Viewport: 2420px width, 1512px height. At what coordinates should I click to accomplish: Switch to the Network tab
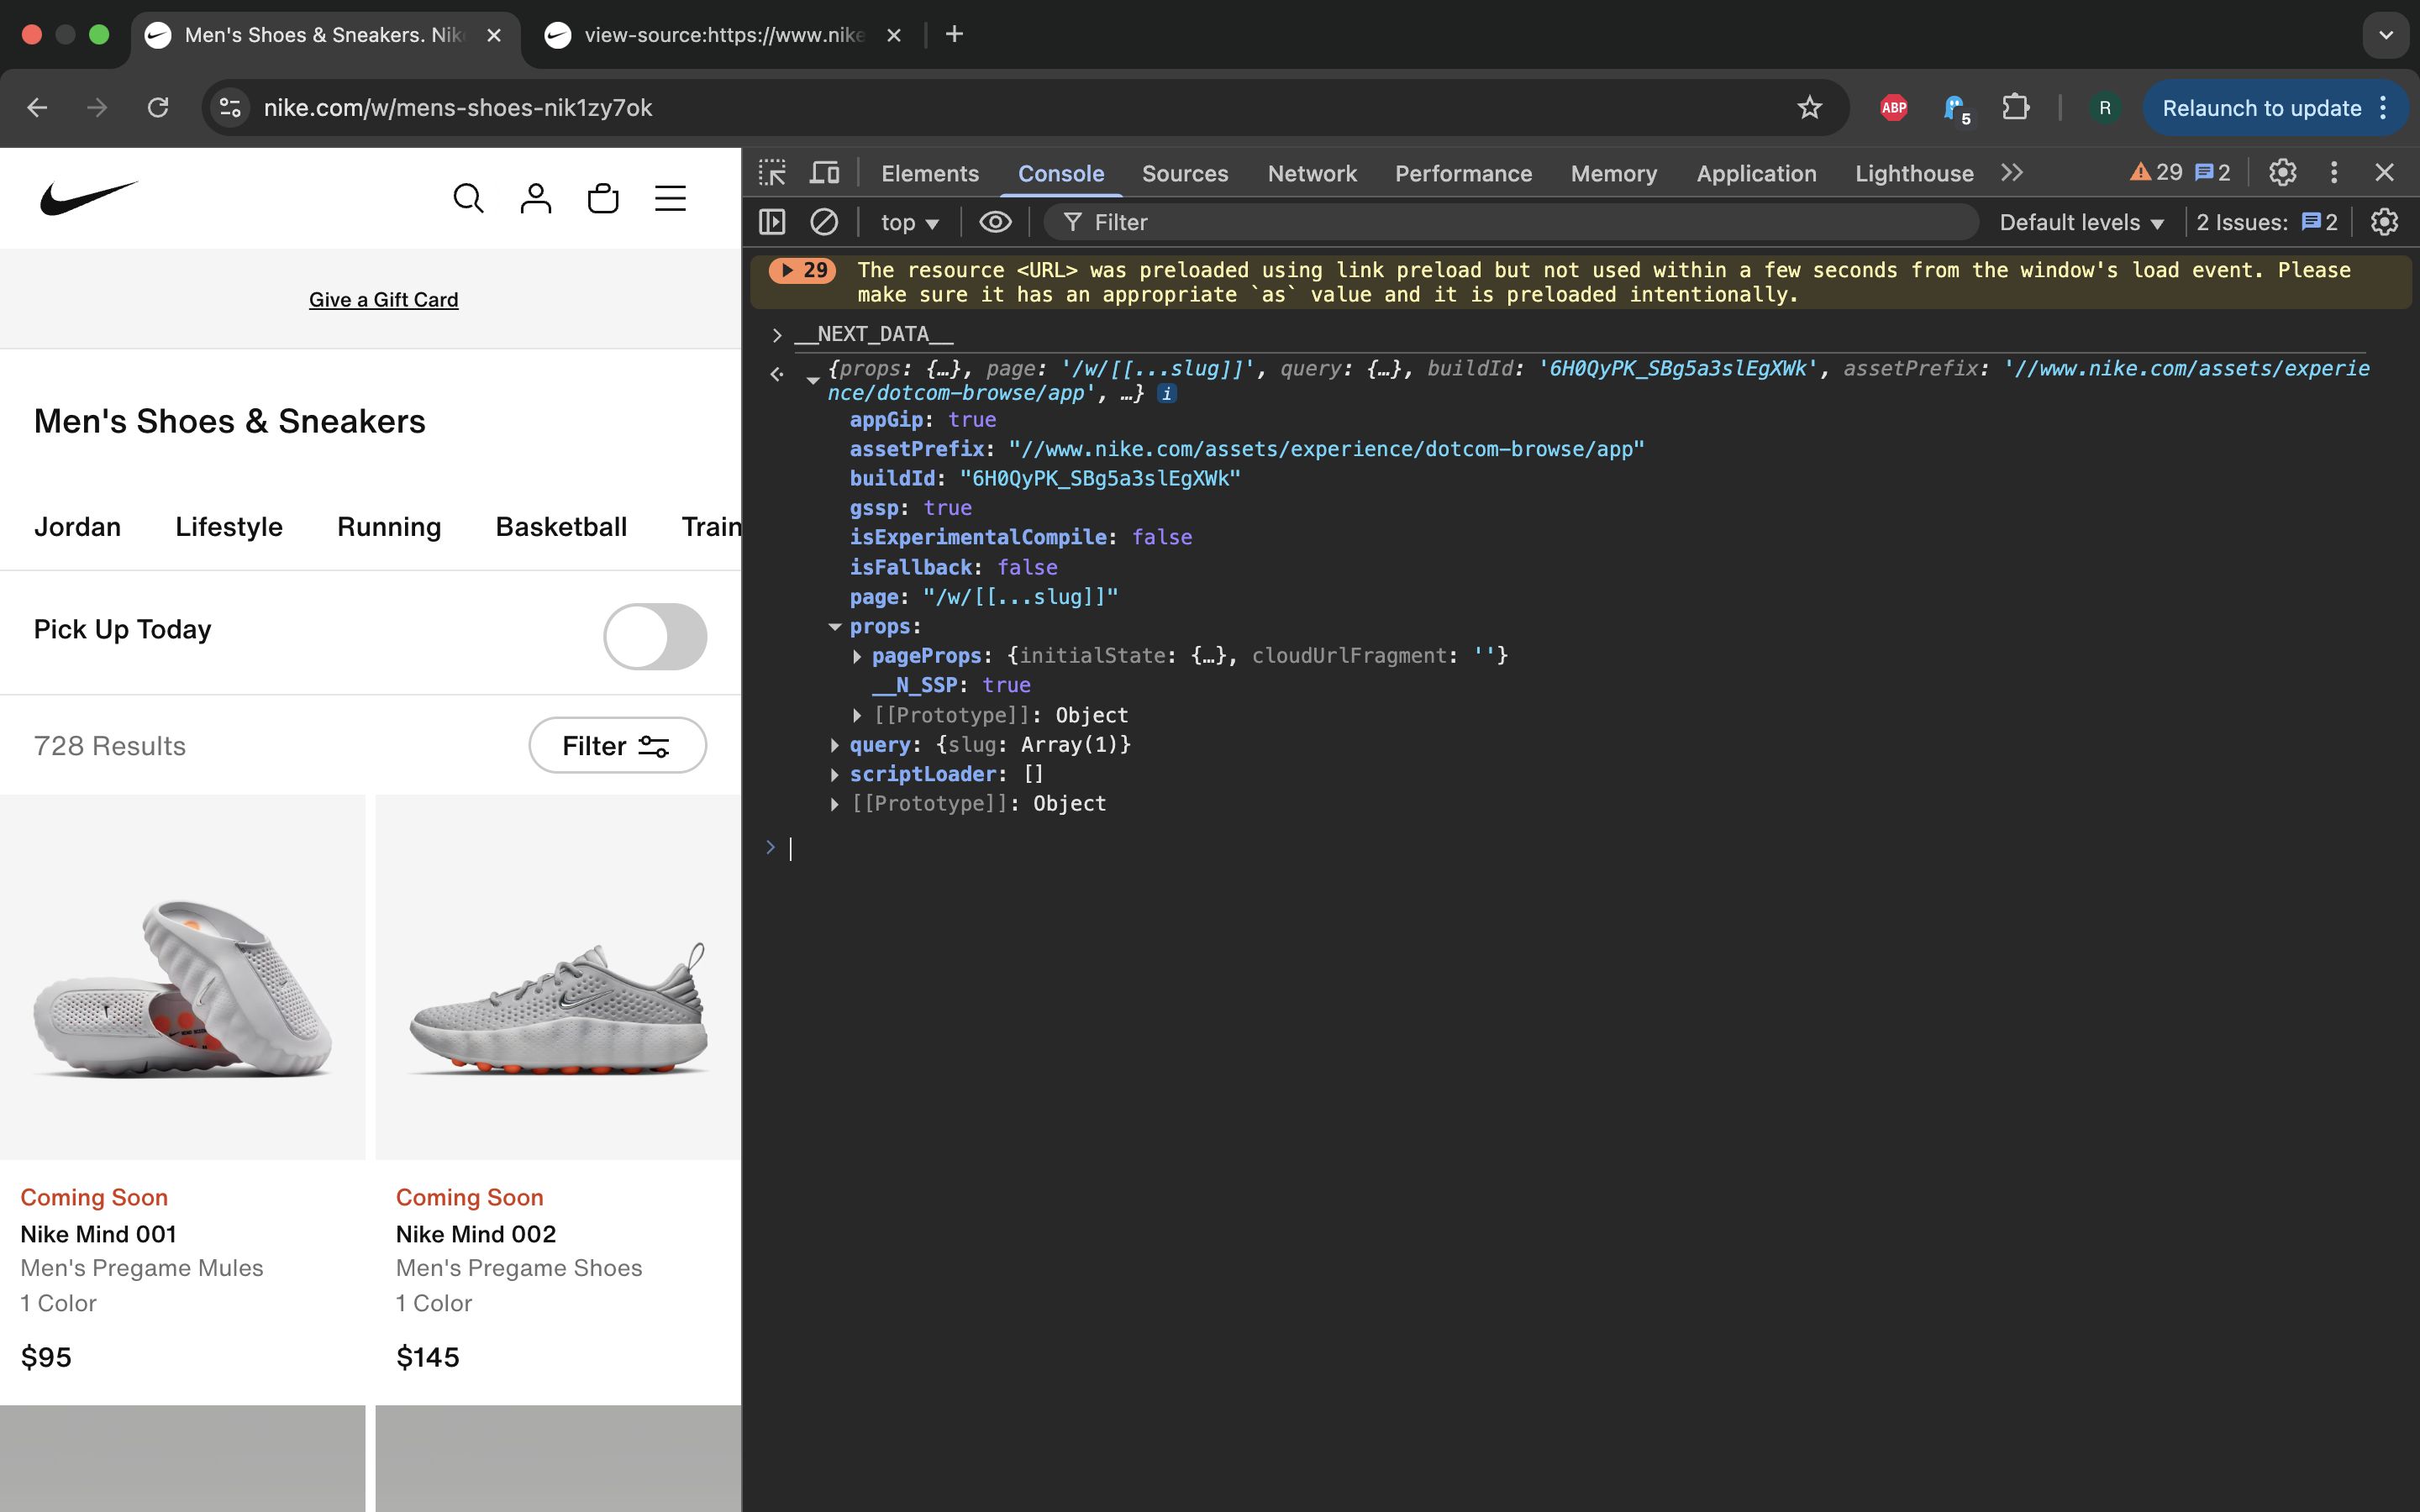pyautogui.click(x=1311, y=173)
